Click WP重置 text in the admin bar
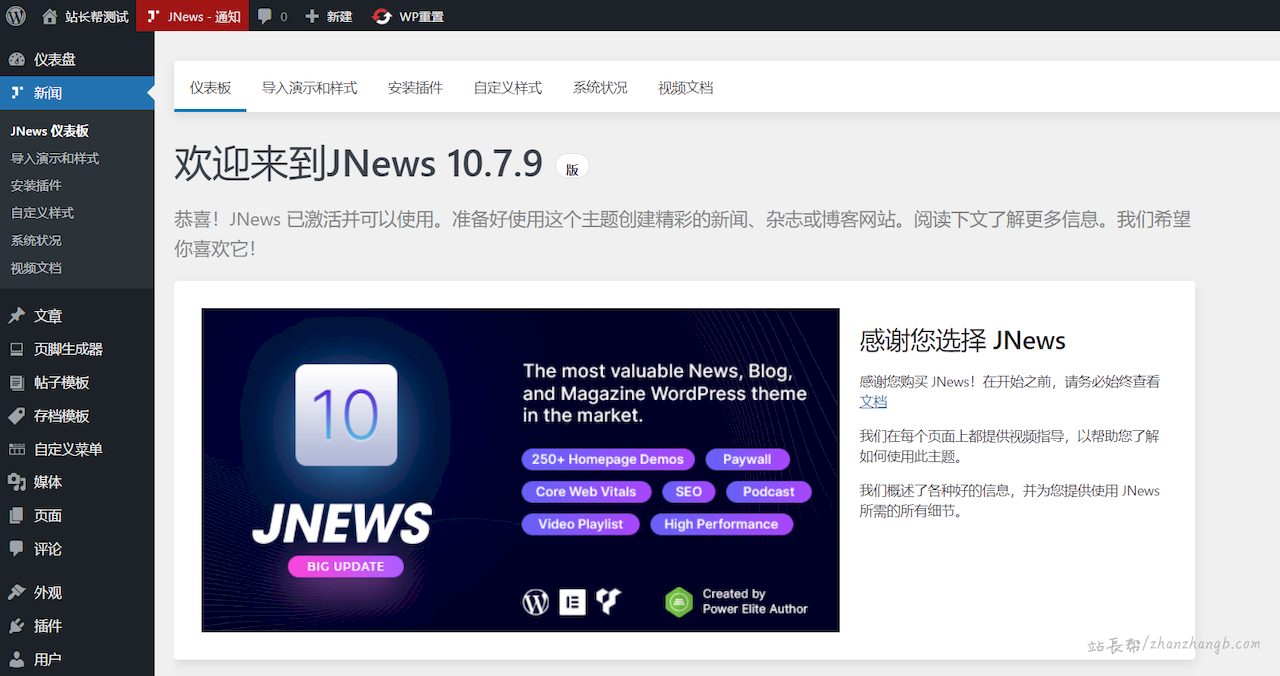The width and height of the screenshot is (1280, 676). pyautogui.click(x=421, y=16)
